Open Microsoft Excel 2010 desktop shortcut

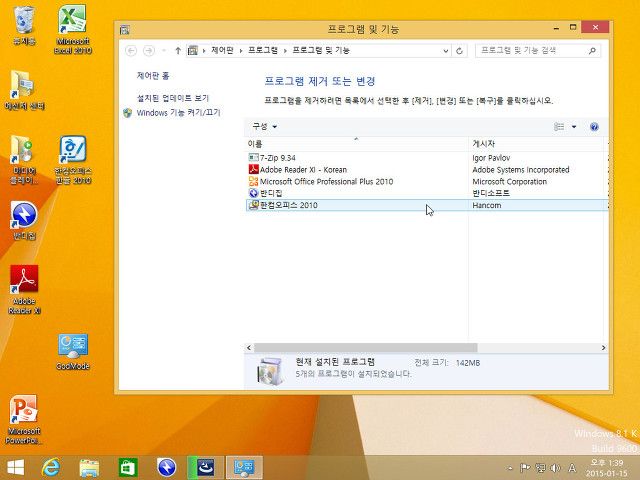click(72, 29)
